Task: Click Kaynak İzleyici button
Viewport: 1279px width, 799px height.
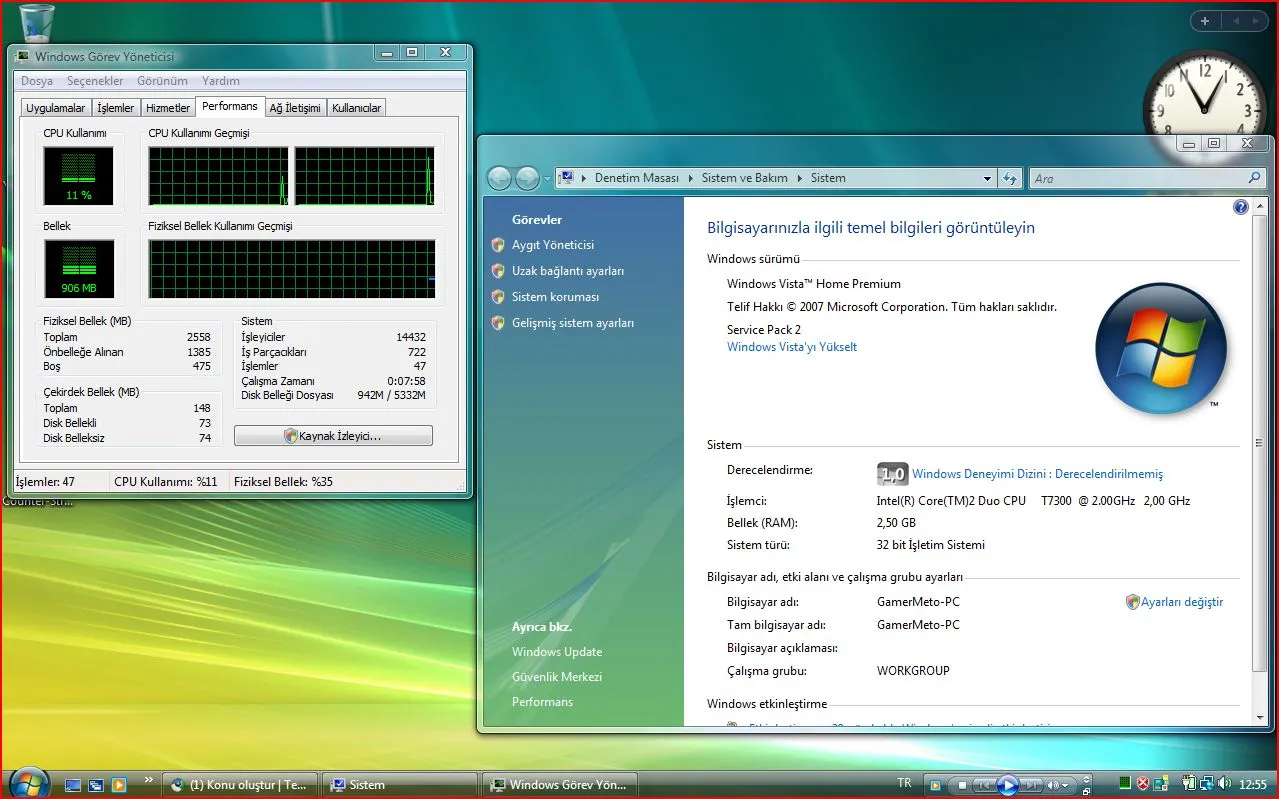Action: click(333, 436)
